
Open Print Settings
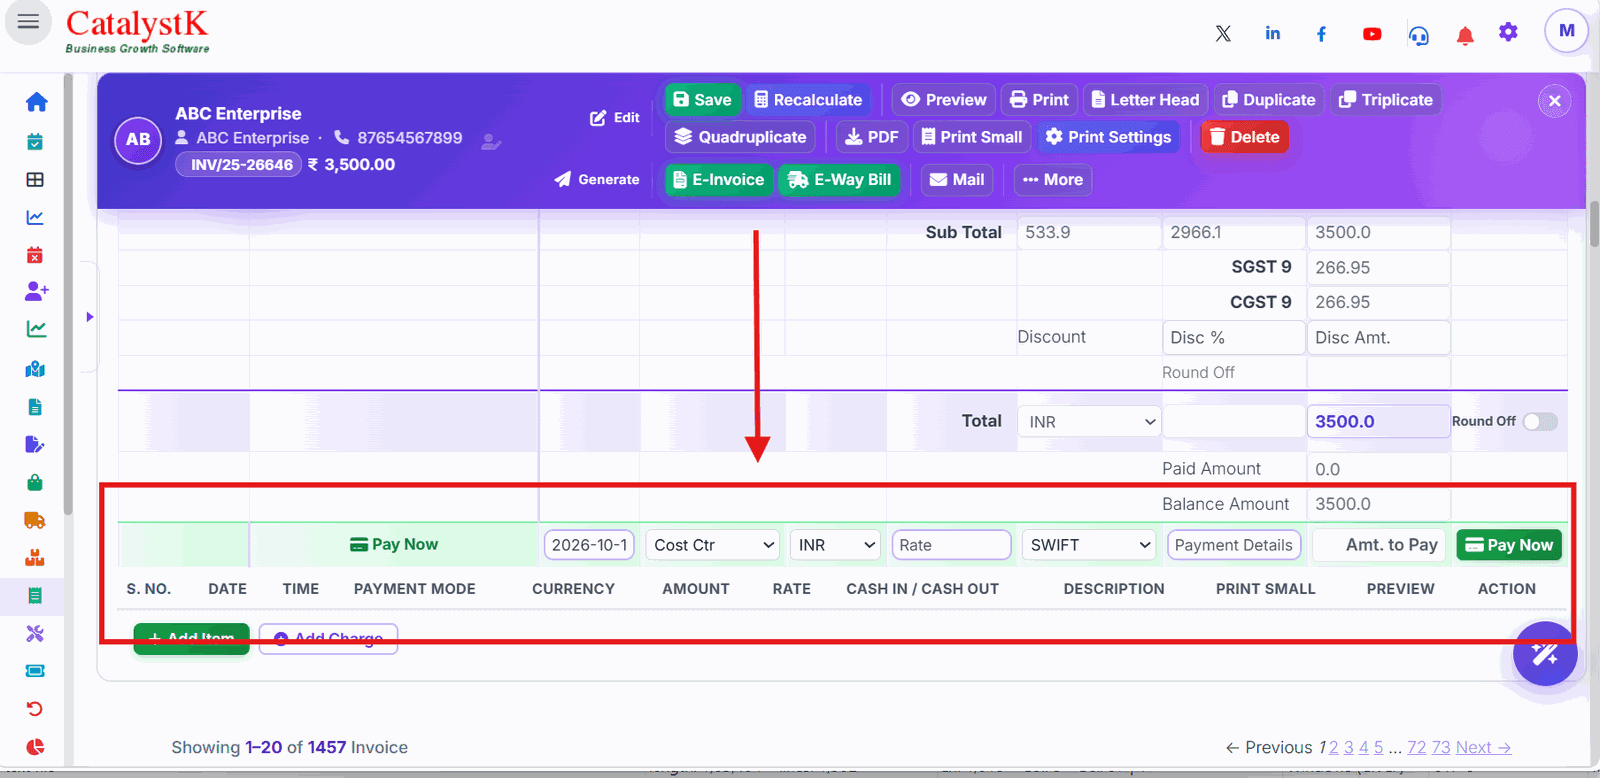(x=1108, y=137)
